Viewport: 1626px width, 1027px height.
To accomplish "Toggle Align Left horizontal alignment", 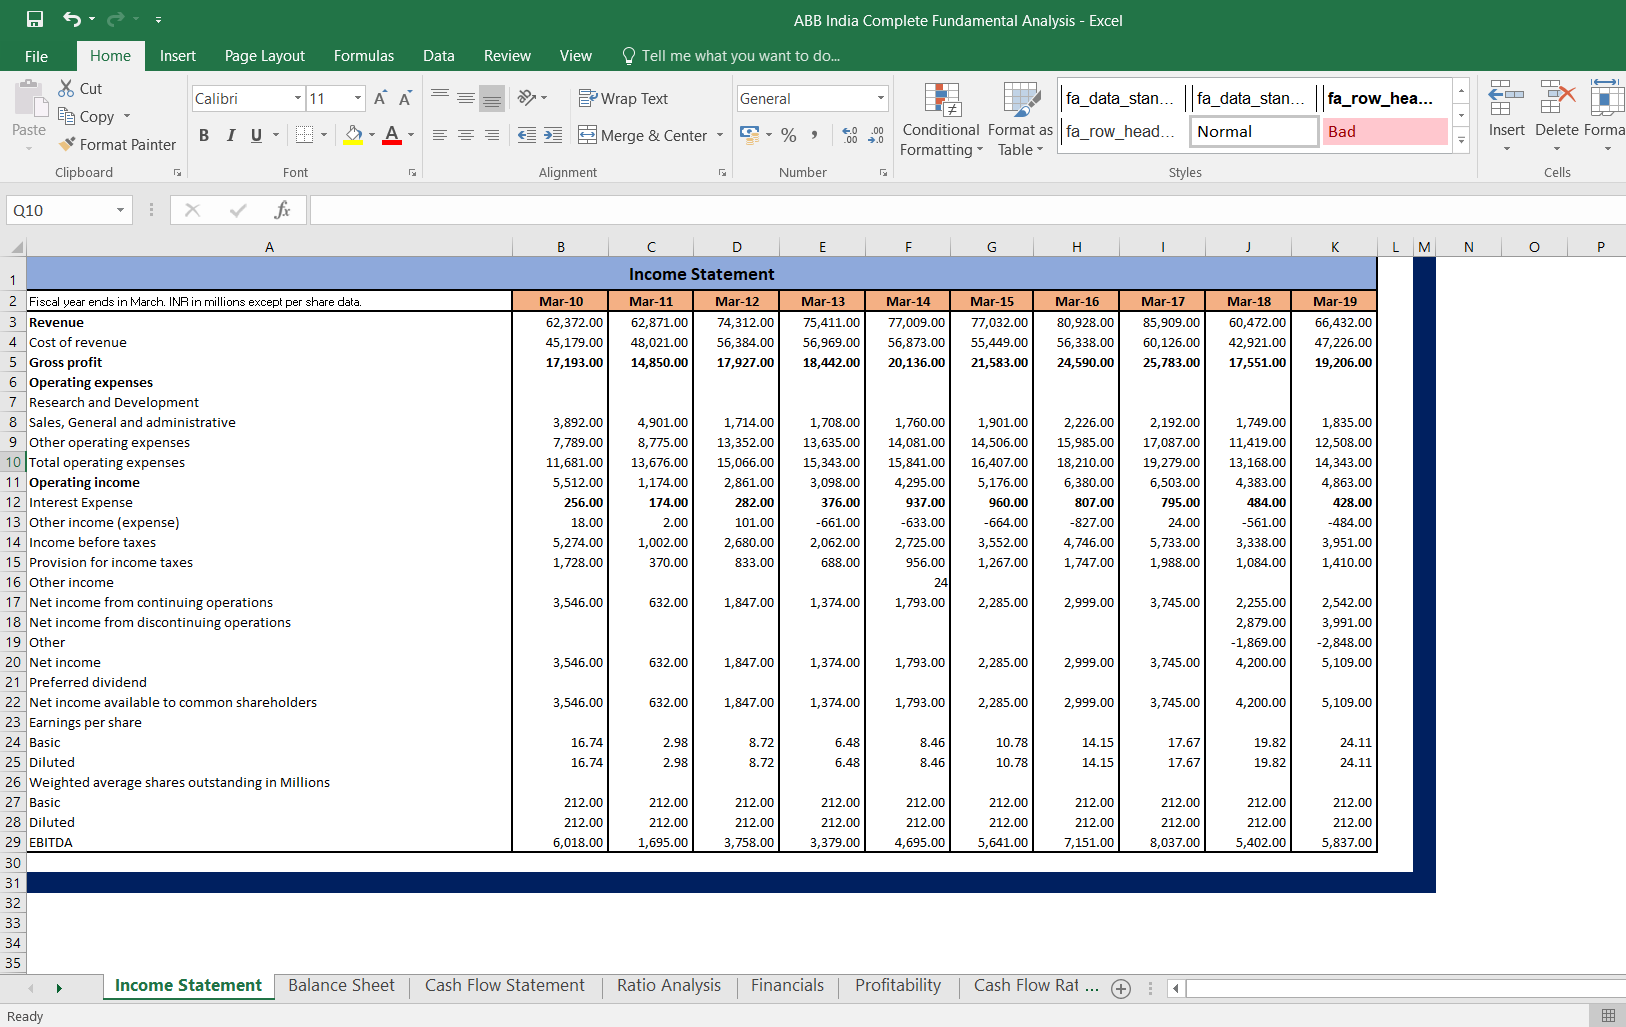I will coord(440,135).
